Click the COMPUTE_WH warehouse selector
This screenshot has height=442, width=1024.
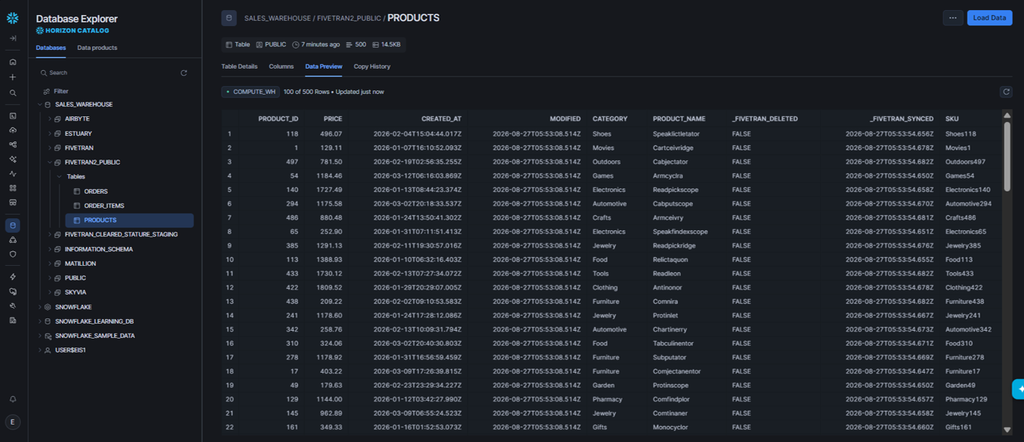[x=251, y=92]
